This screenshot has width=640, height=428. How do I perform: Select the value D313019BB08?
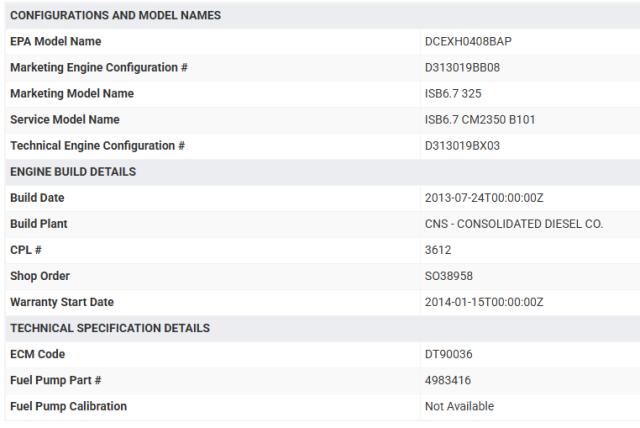(462, 68)
